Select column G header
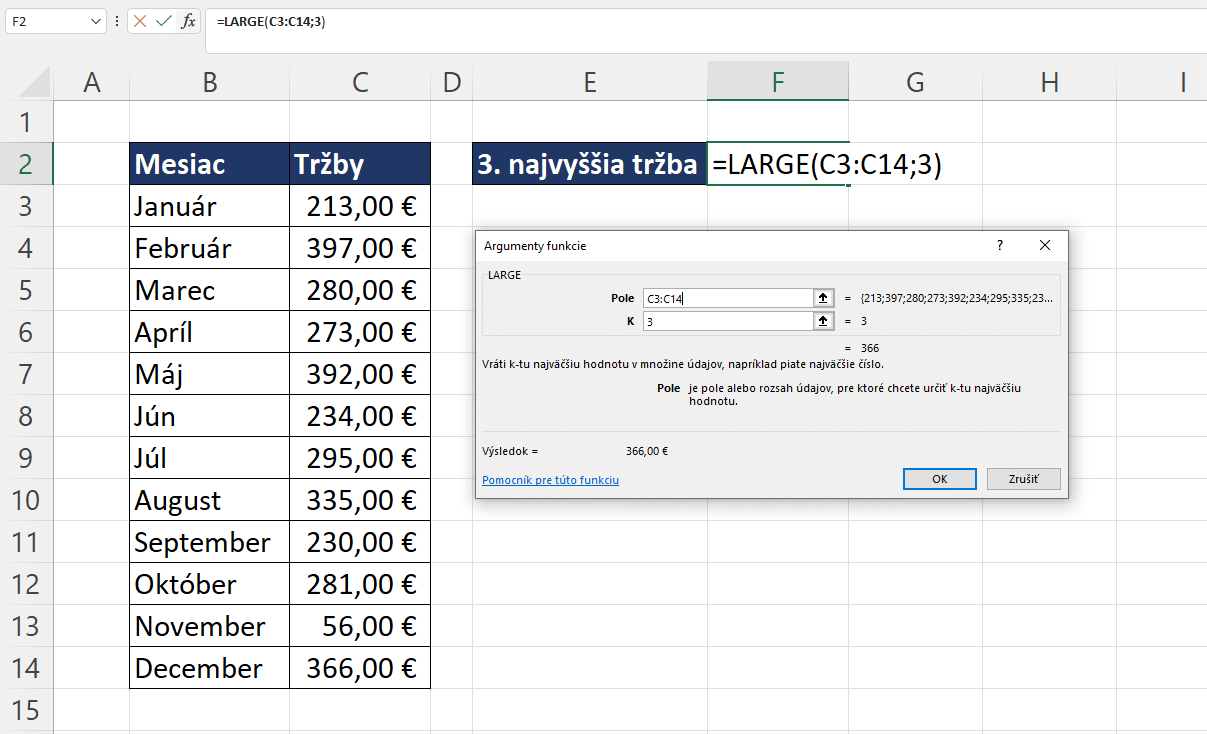The height and width of the screenshot is (734, 1207). (915, 83)
